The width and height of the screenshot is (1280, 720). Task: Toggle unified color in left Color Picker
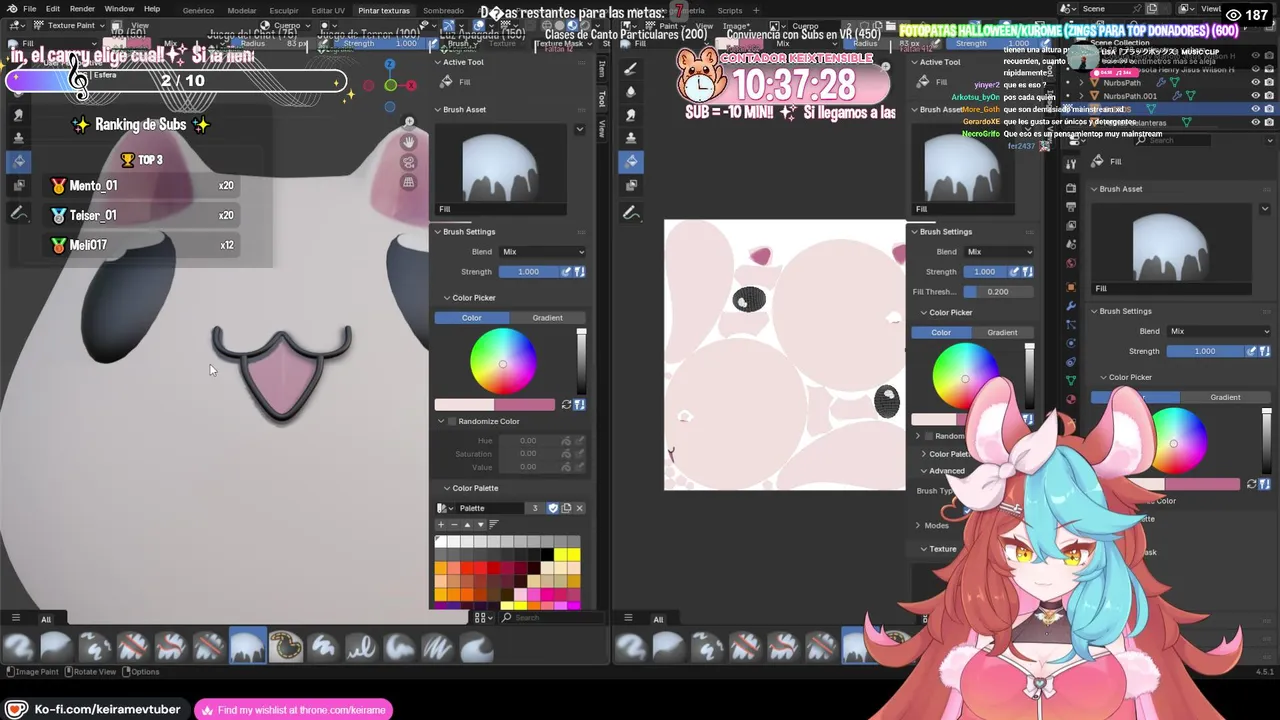pos(579,405)
